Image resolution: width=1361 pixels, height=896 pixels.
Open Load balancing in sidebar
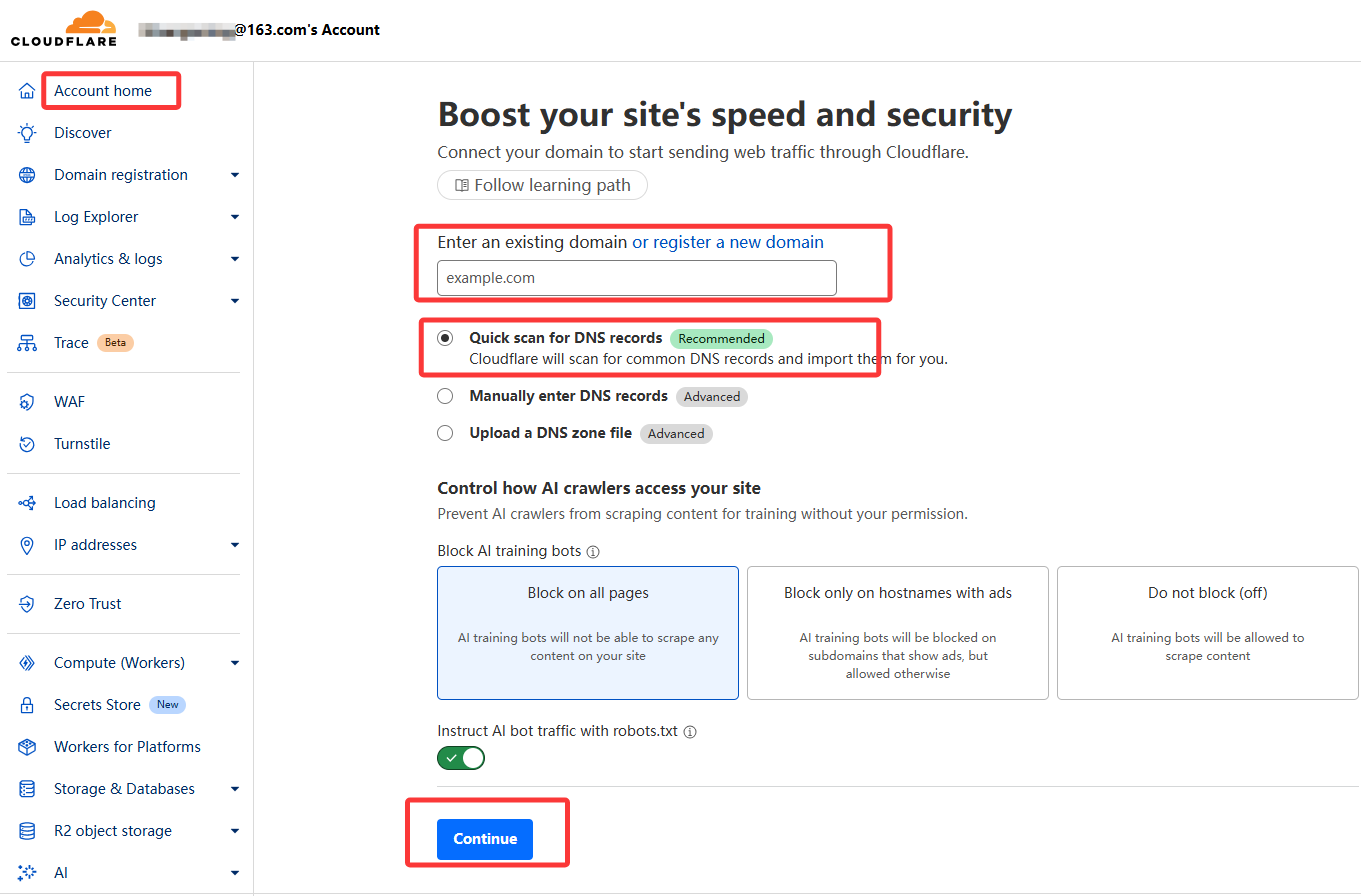(x=105, y=503)
